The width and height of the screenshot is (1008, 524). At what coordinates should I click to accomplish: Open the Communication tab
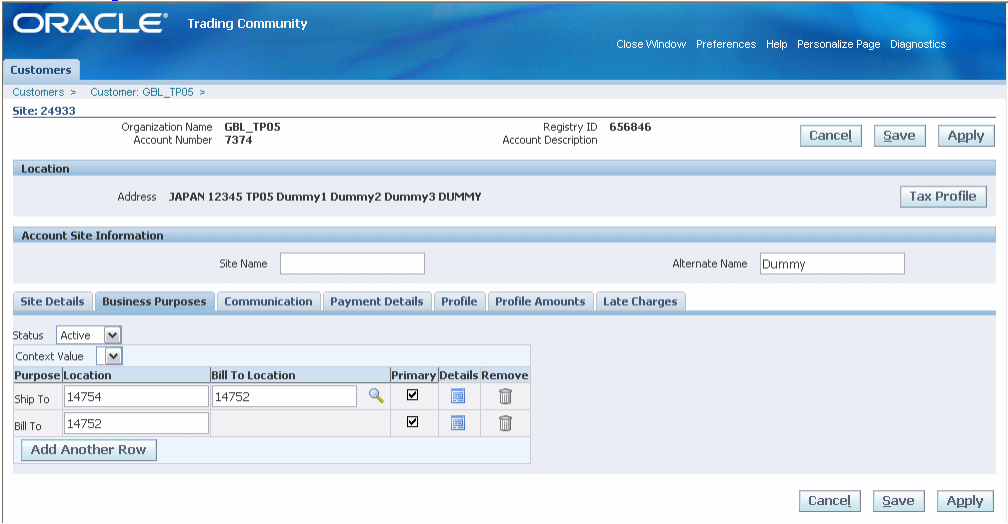[268, 302]
